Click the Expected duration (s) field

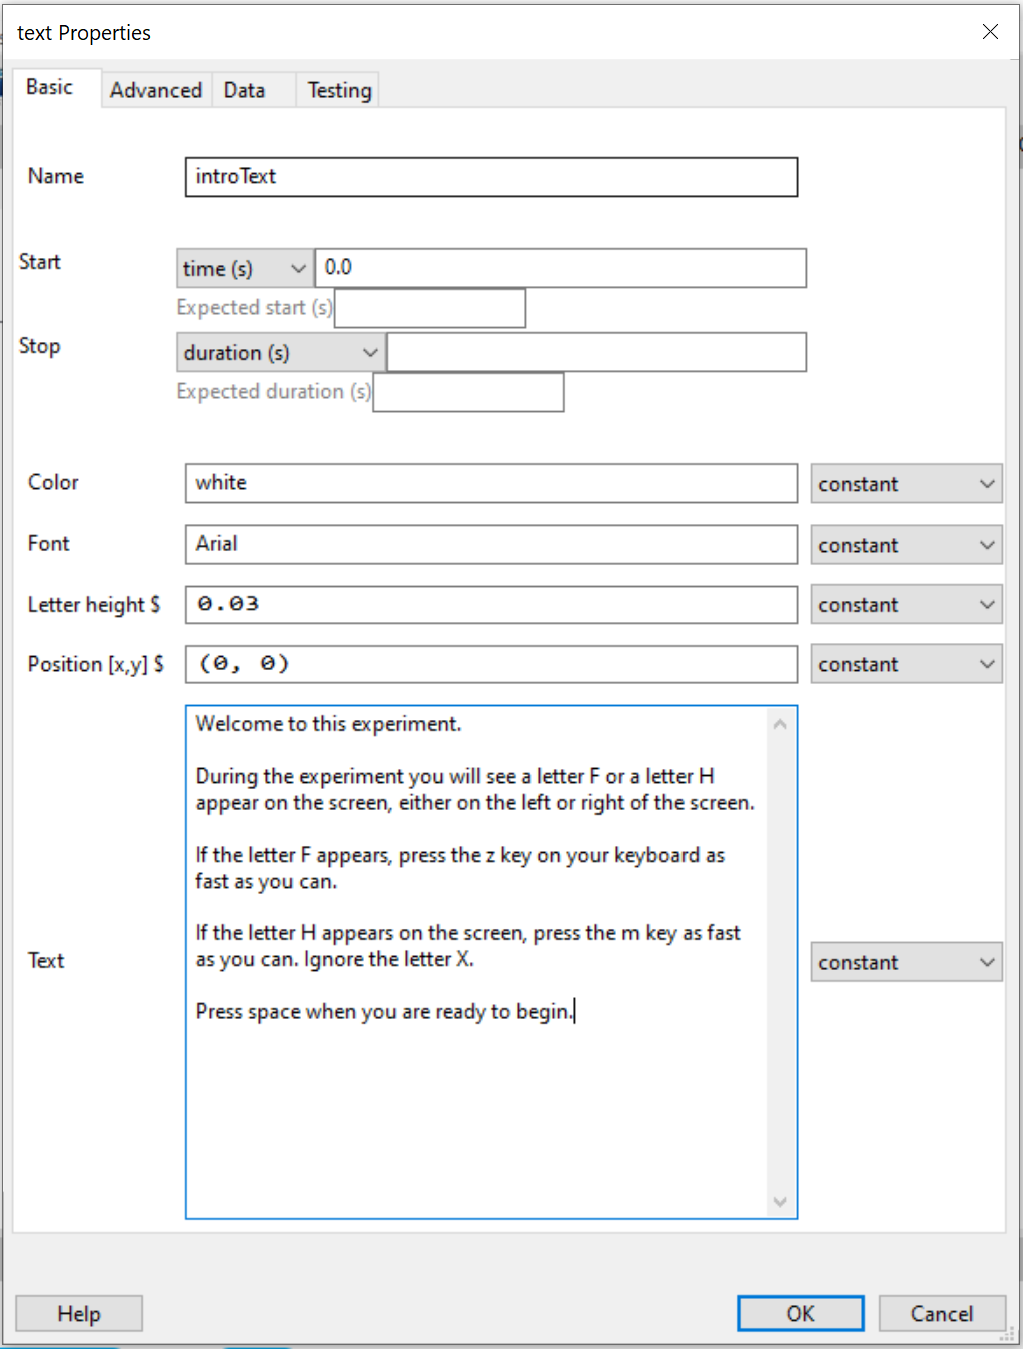[x=468, y=392]
